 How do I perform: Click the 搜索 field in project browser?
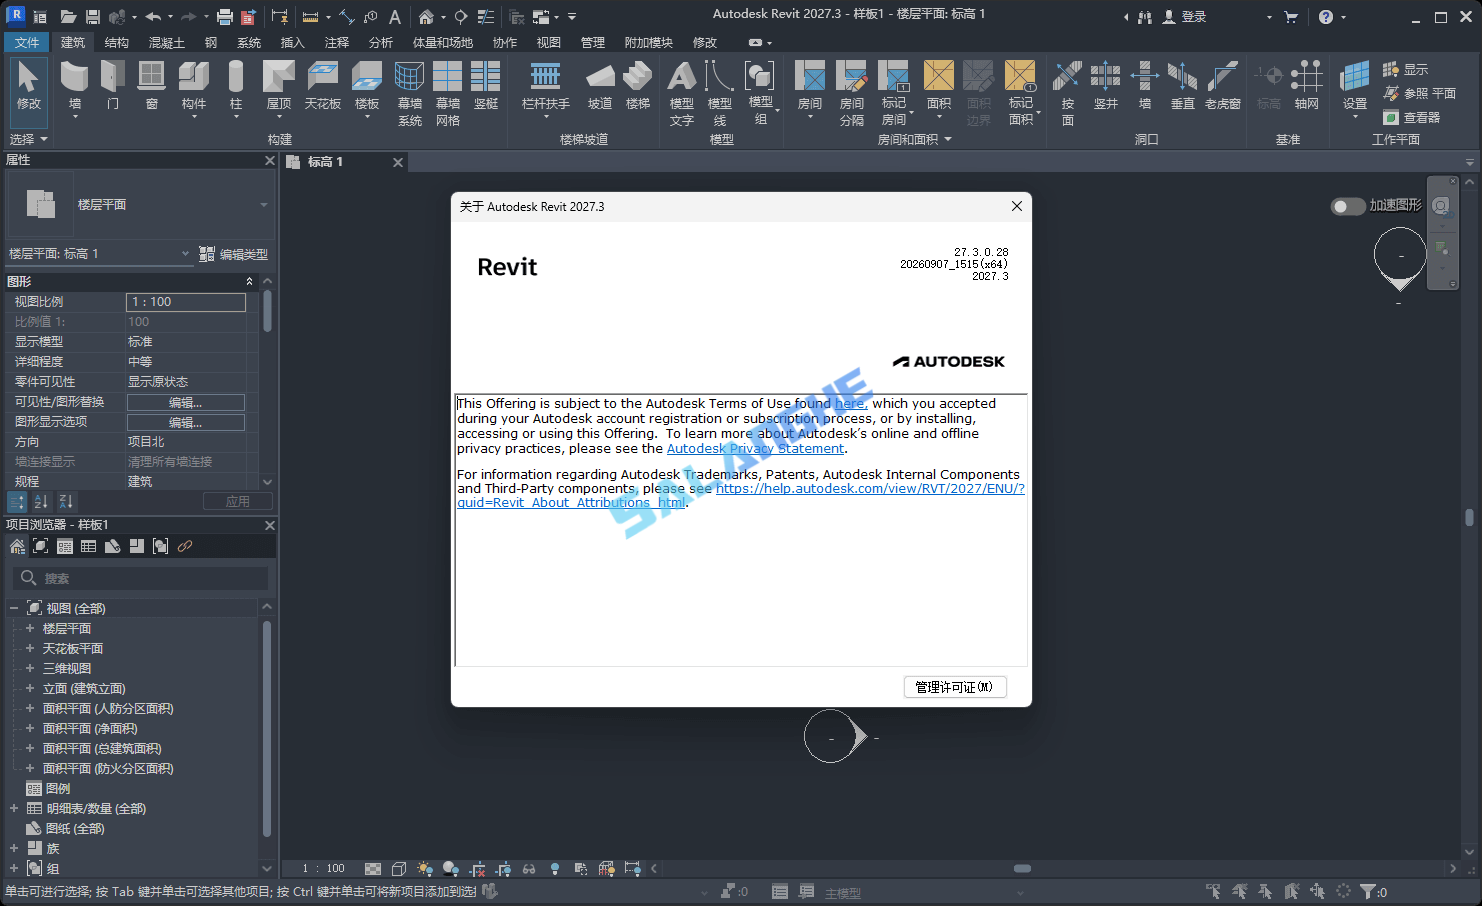tap(141, 578)
